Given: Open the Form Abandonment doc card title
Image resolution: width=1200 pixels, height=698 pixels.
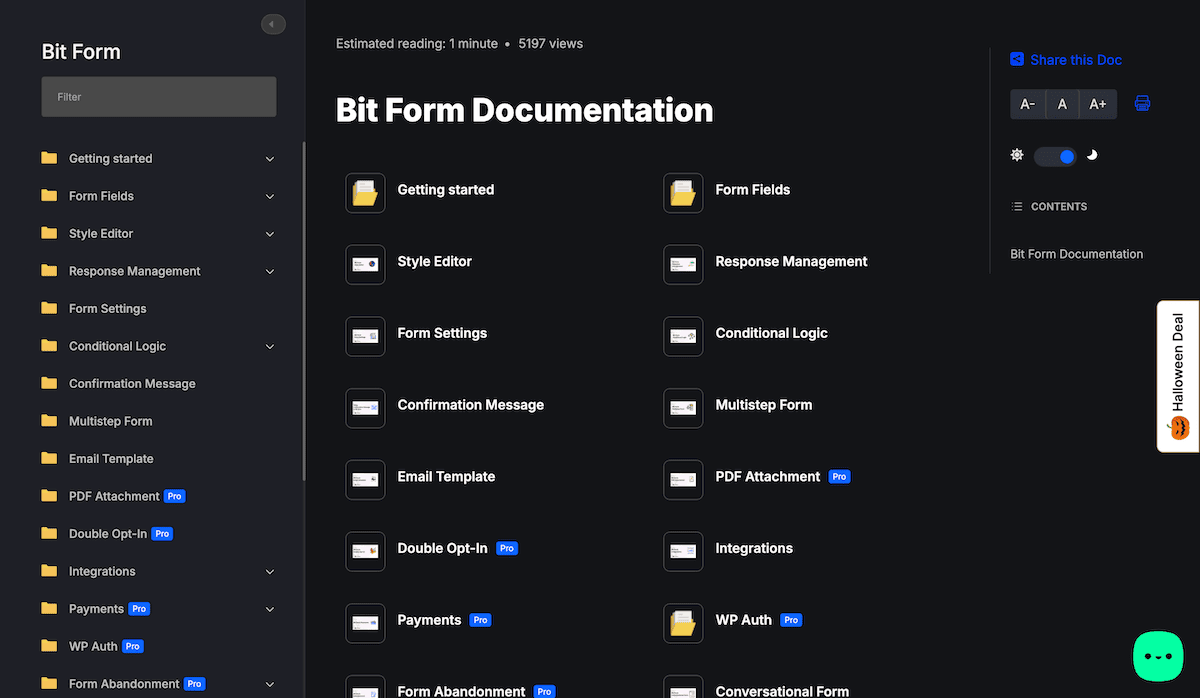Looking at the screenshot, I should tap(461, 691).
